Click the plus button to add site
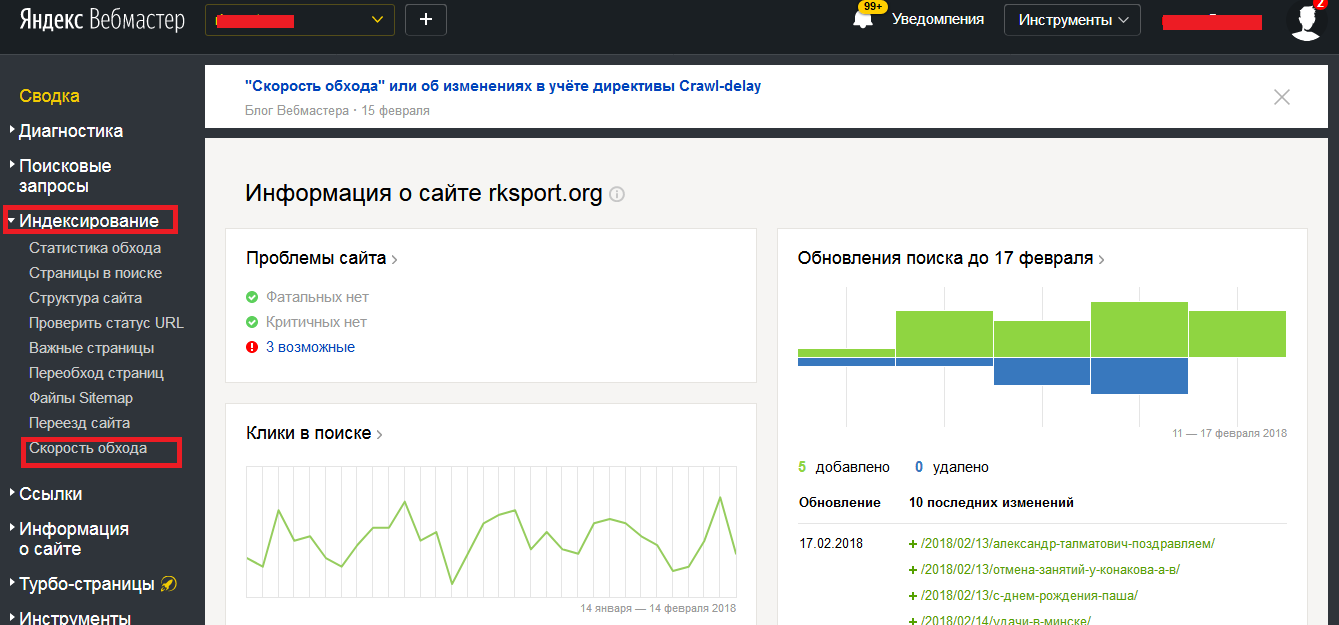 click(x=426, y=19)
